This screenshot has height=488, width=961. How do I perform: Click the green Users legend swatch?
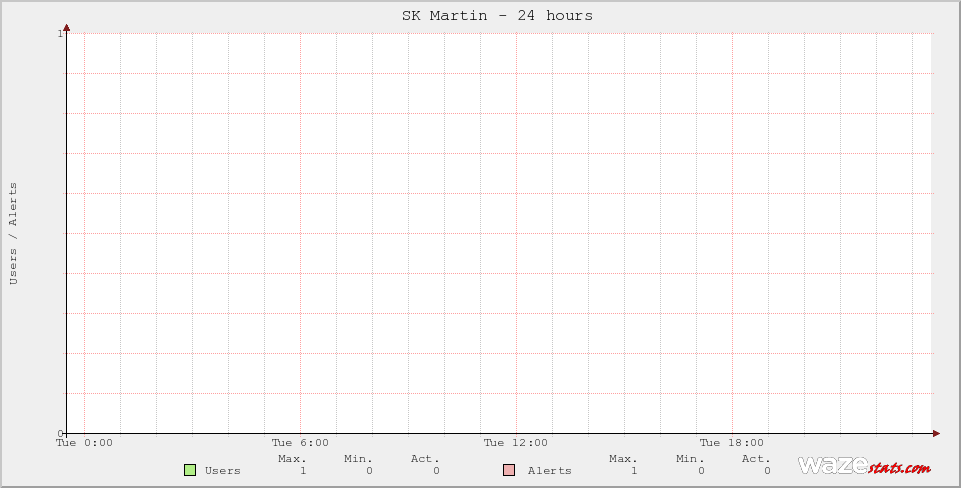[190, 470]
